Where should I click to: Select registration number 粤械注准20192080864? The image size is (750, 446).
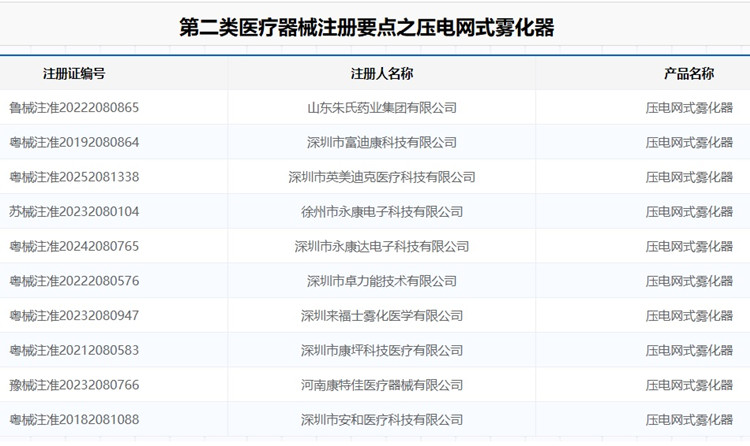pos(74,143)
